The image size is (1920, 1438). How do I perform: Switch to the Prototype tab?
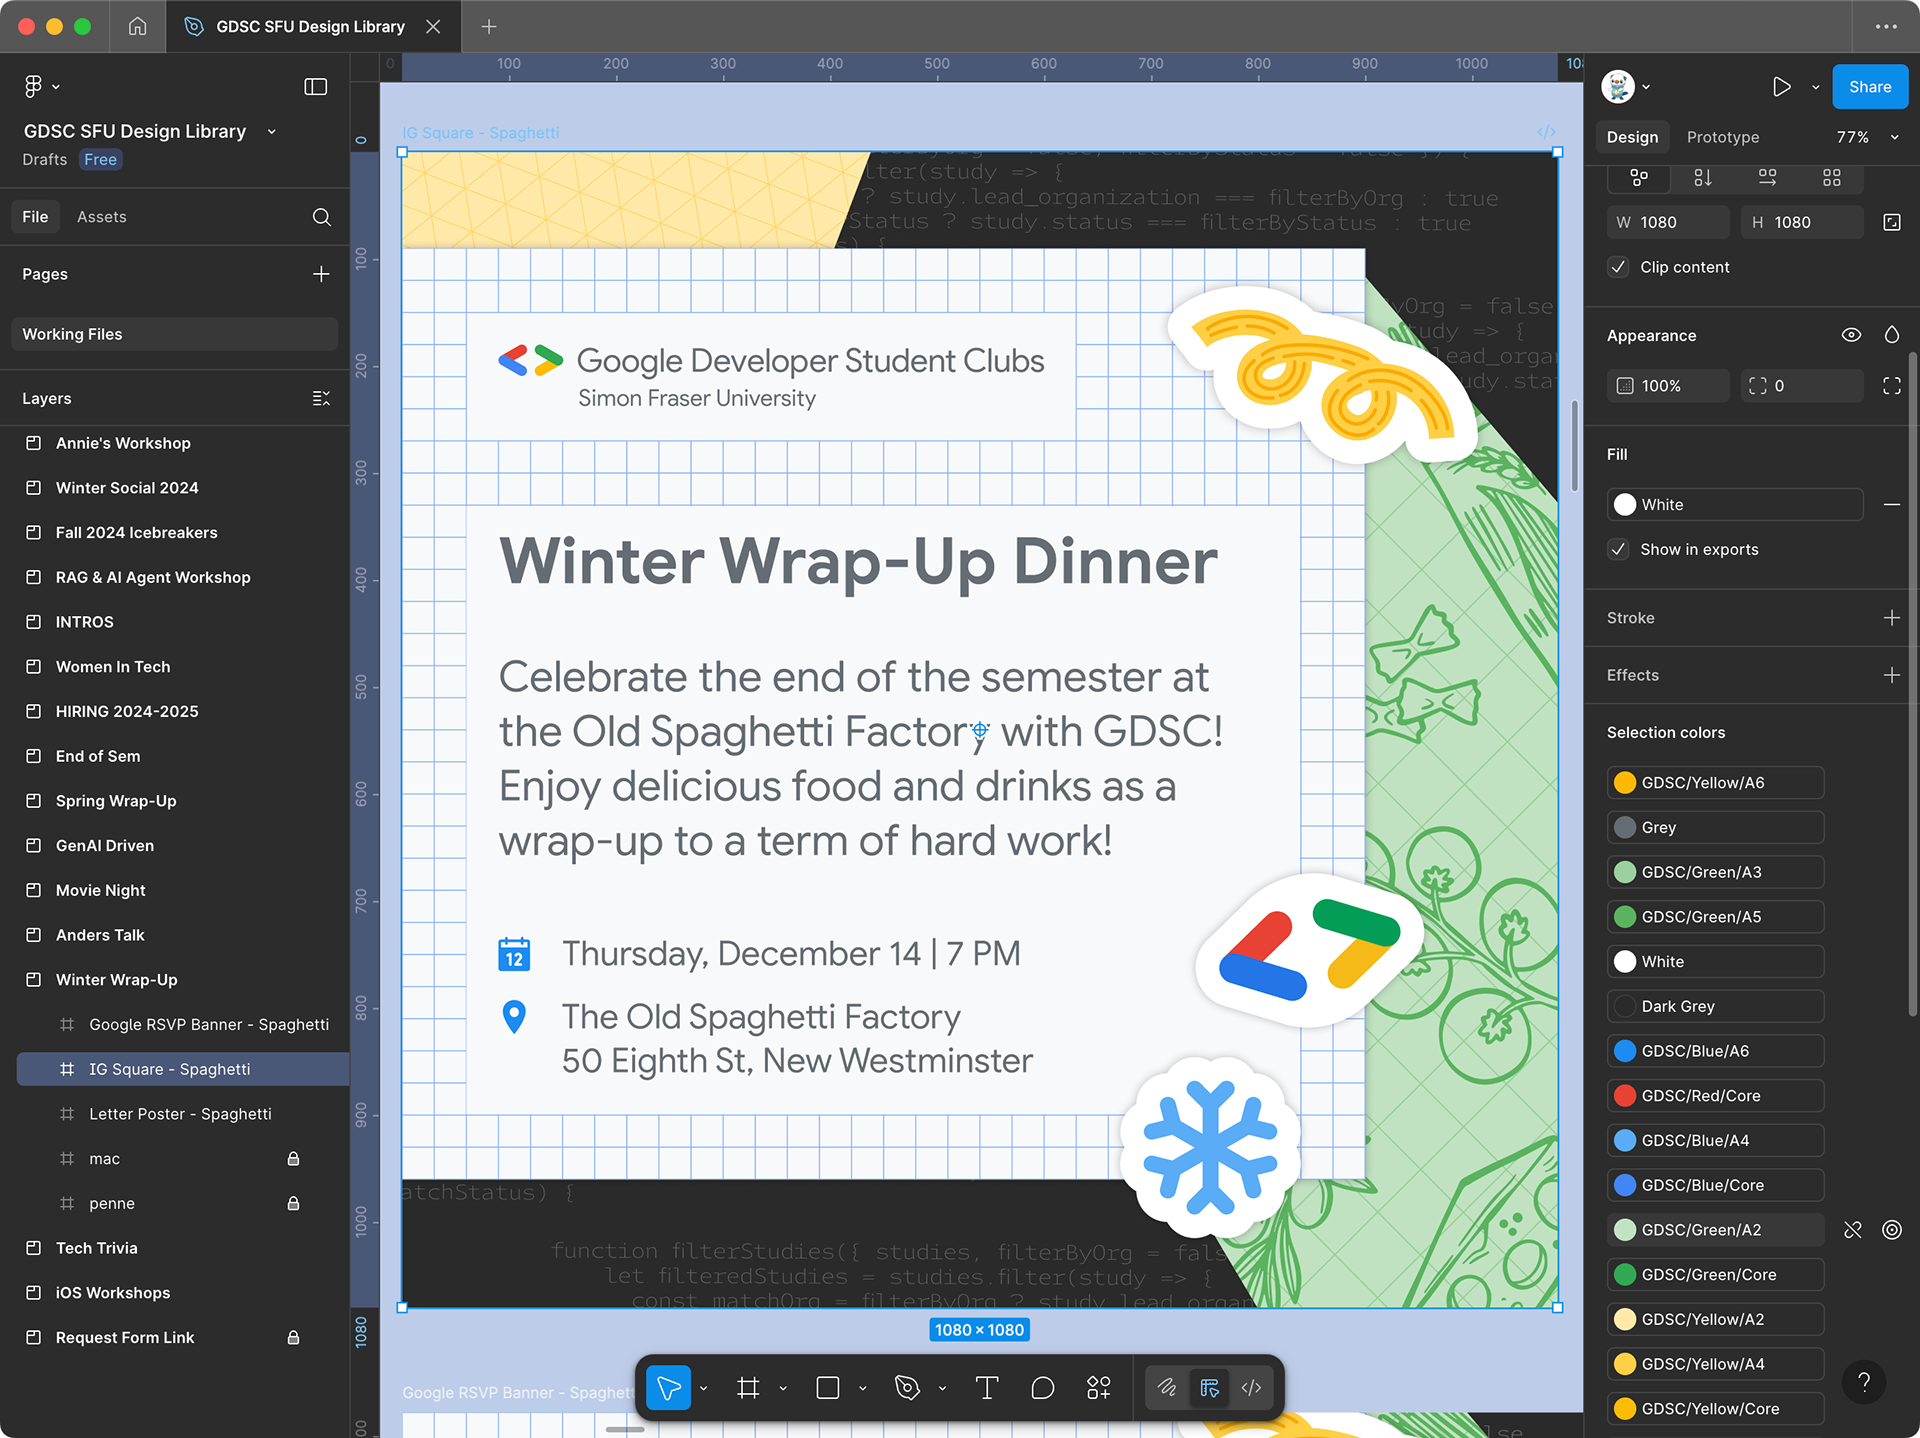coord(1722,137)
